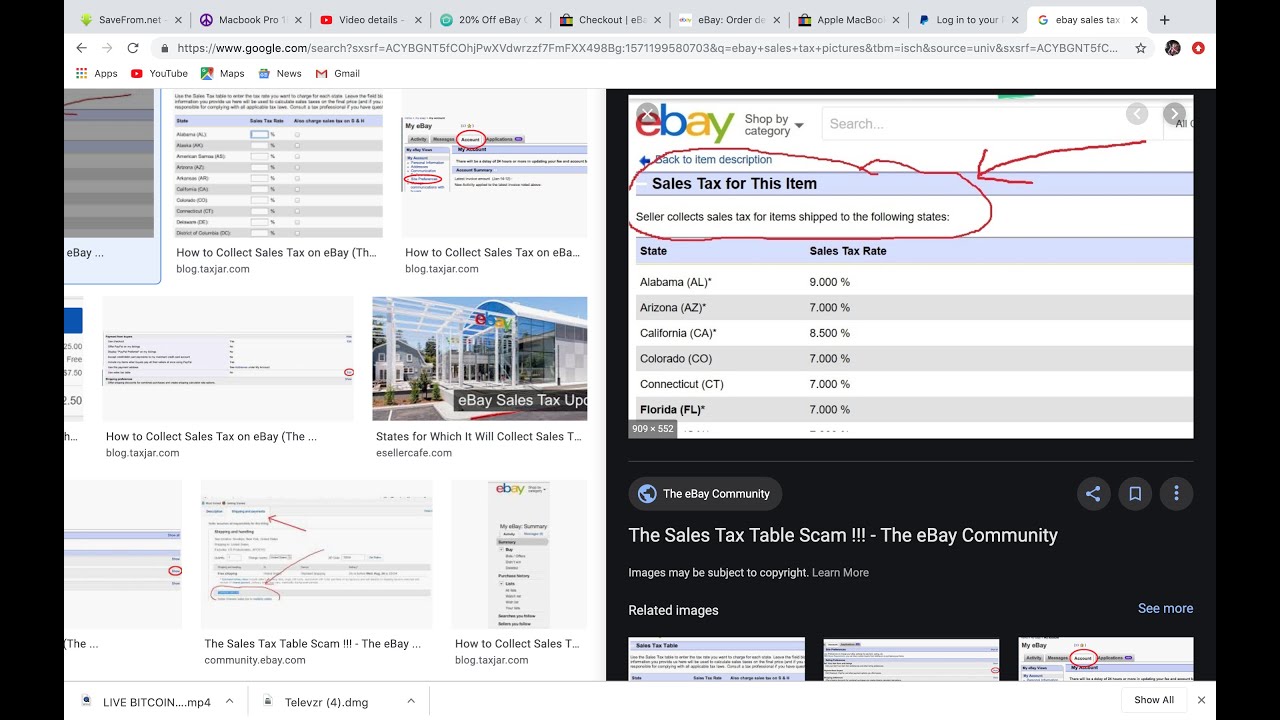Click the Learn More copyright link
Viewport: 1280px width, 720px height.
pos(840,572)
